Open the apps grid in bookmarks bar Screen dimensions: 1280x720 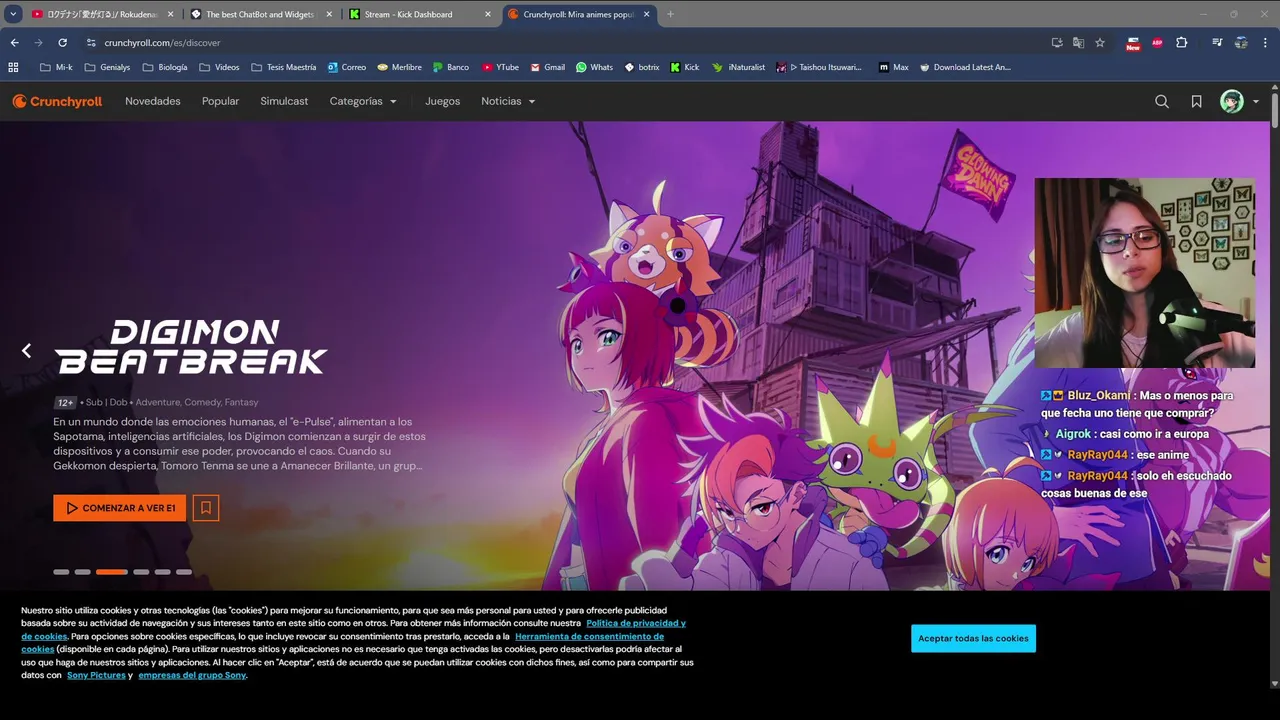point(13,67)
